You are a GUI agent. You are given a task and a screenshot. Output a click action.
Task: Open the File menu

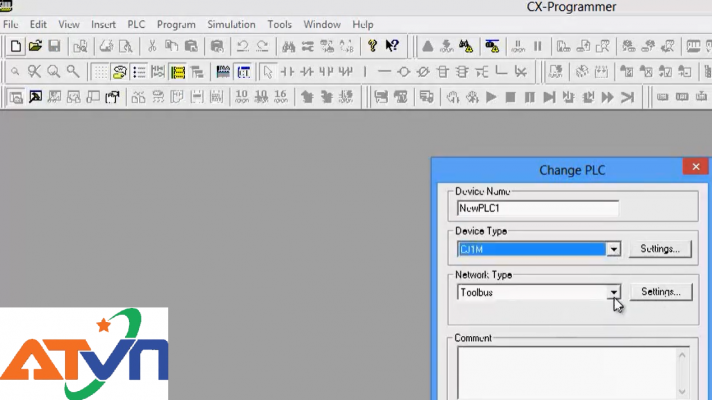(x=10, y=25)
